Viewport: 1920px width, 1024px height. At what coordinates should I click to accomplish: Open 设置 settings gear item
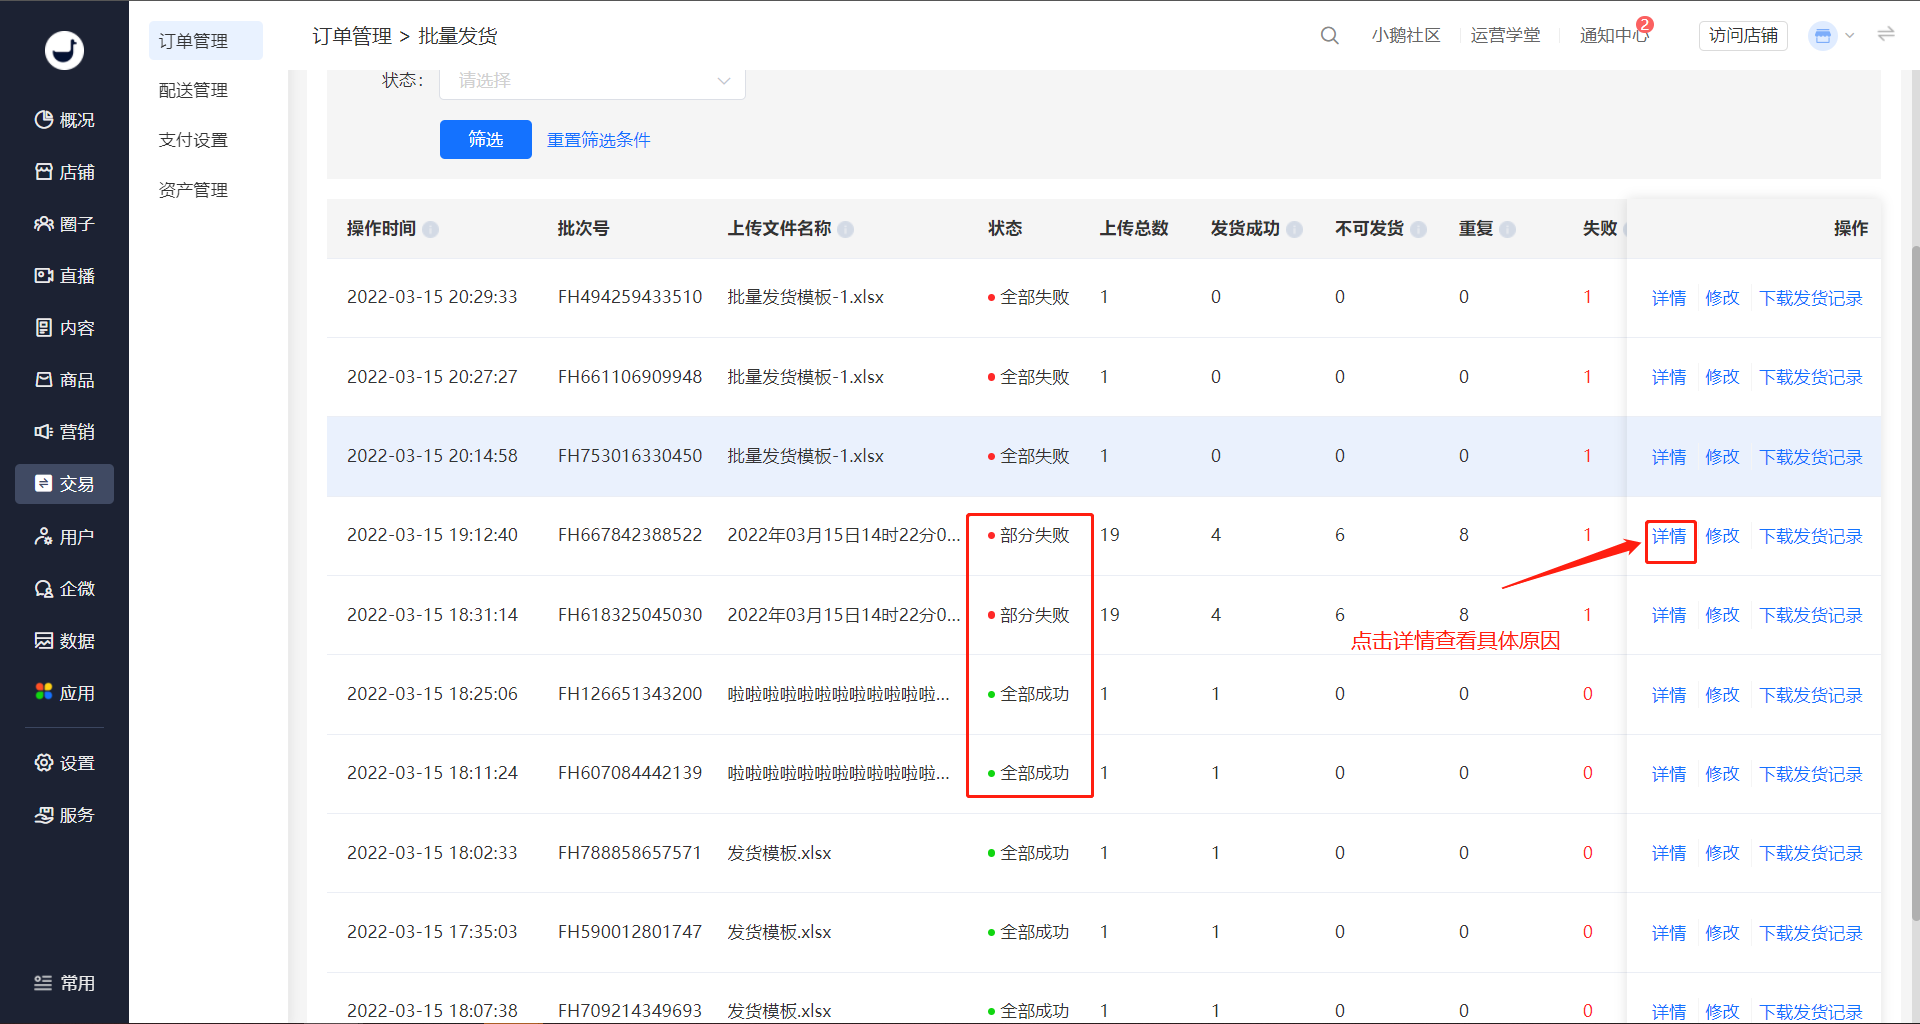pyautogui.click(x=64, y=763)
